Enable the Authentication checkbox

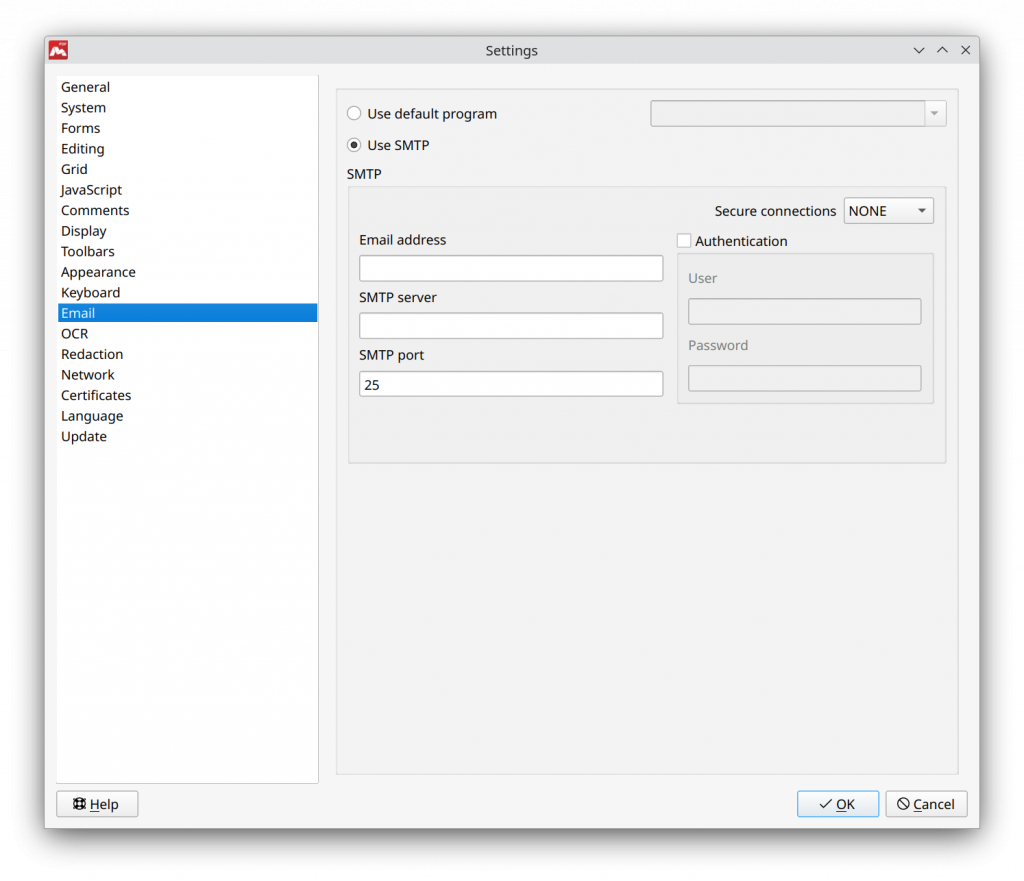[x=684, y=241]
